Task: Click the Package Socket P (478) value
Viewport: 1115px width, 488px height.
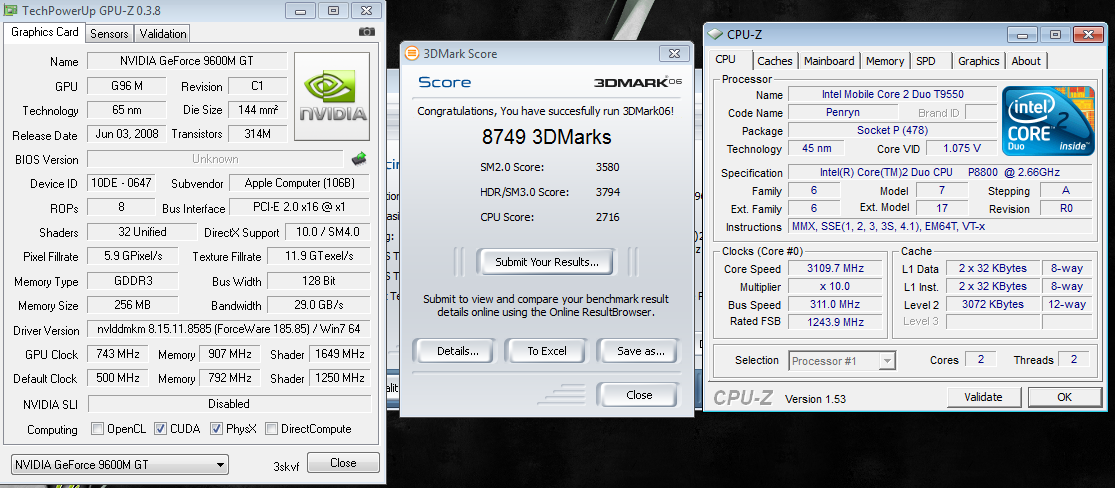Action: point(893,131)
